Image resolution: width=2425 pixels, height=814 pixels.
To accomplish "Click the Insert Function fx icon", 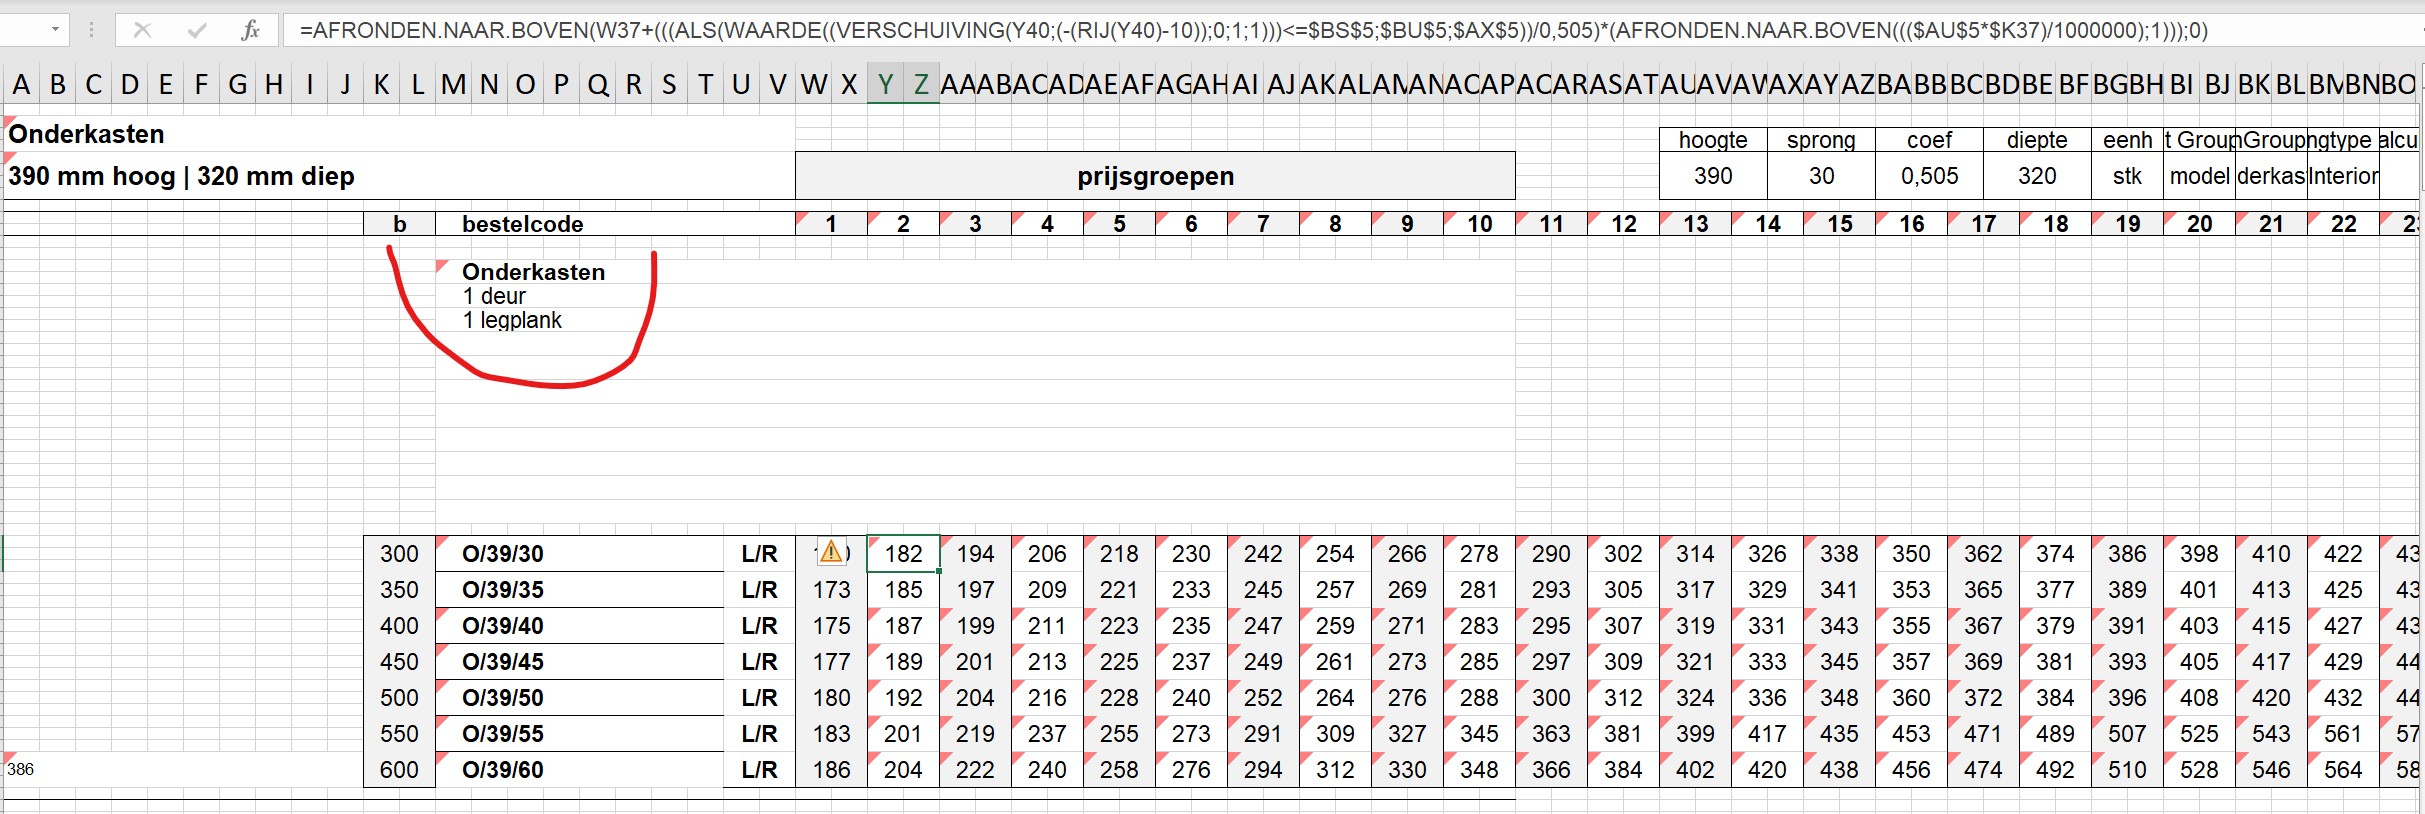I will click(x=250, y=30).
